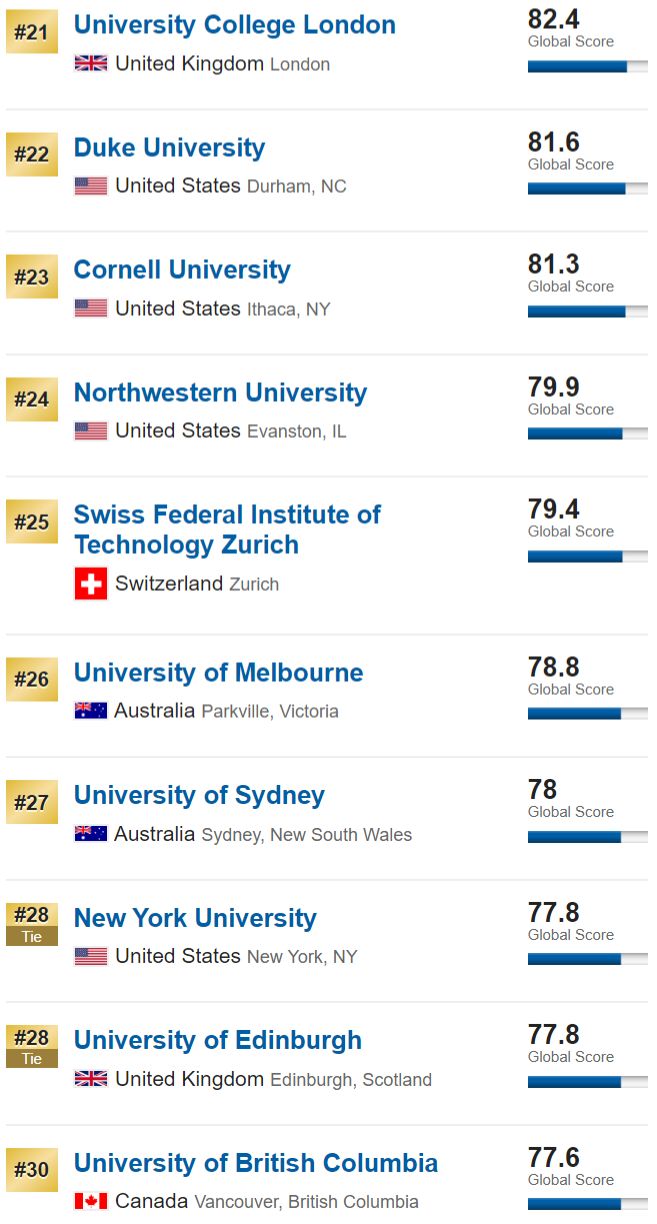
Task: Open the University College London link
Action: [235, 25]
